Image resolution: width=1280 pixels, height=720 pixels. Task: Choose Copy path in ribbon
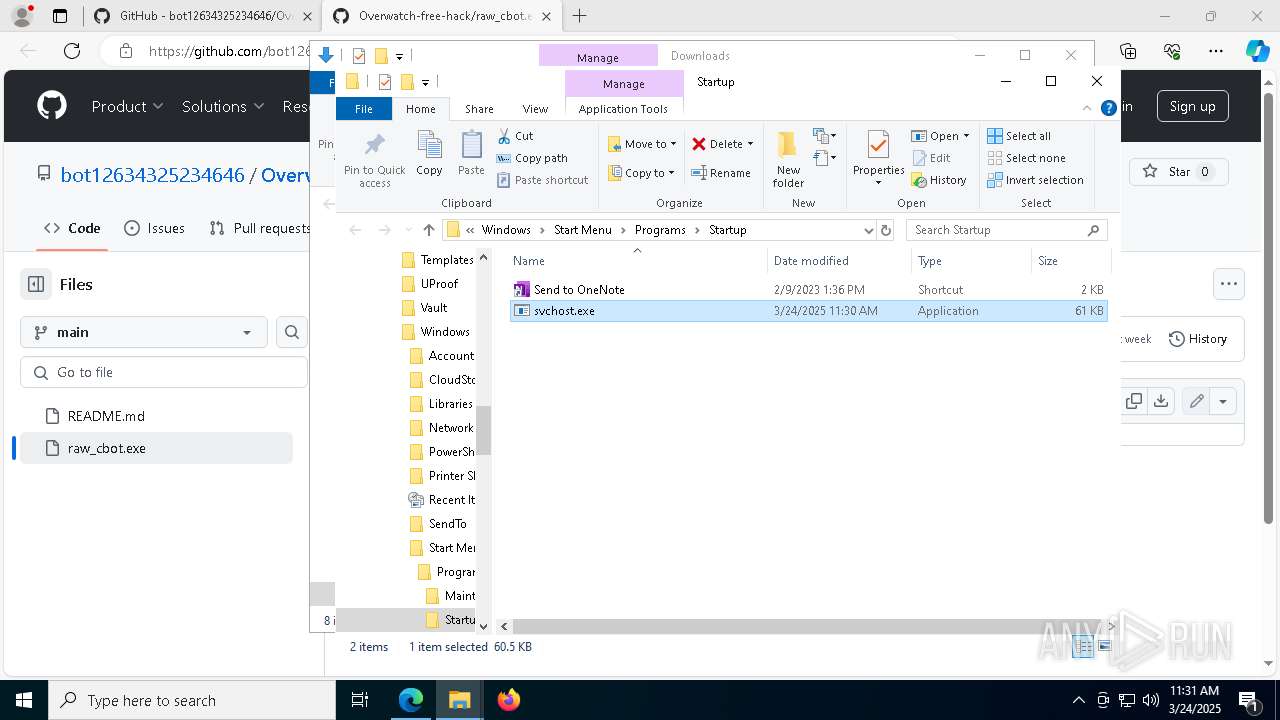532,158
